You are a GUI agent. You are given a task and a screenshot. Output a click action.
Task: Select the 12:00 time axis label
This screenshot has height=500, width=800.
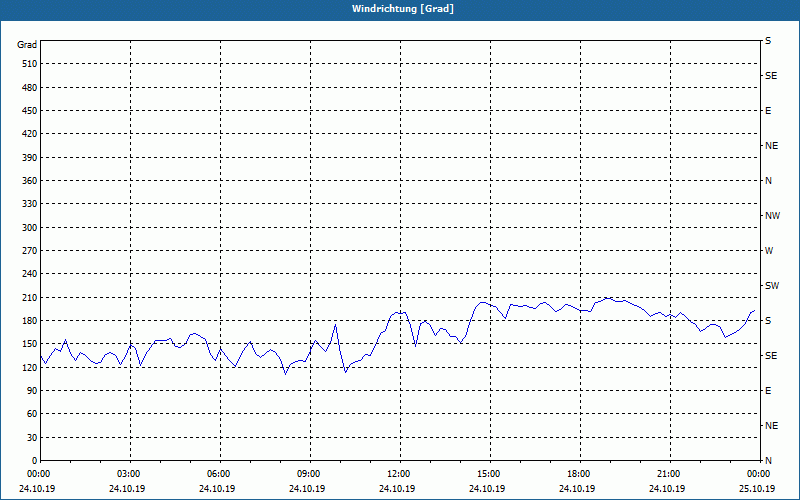click(400, 474)
